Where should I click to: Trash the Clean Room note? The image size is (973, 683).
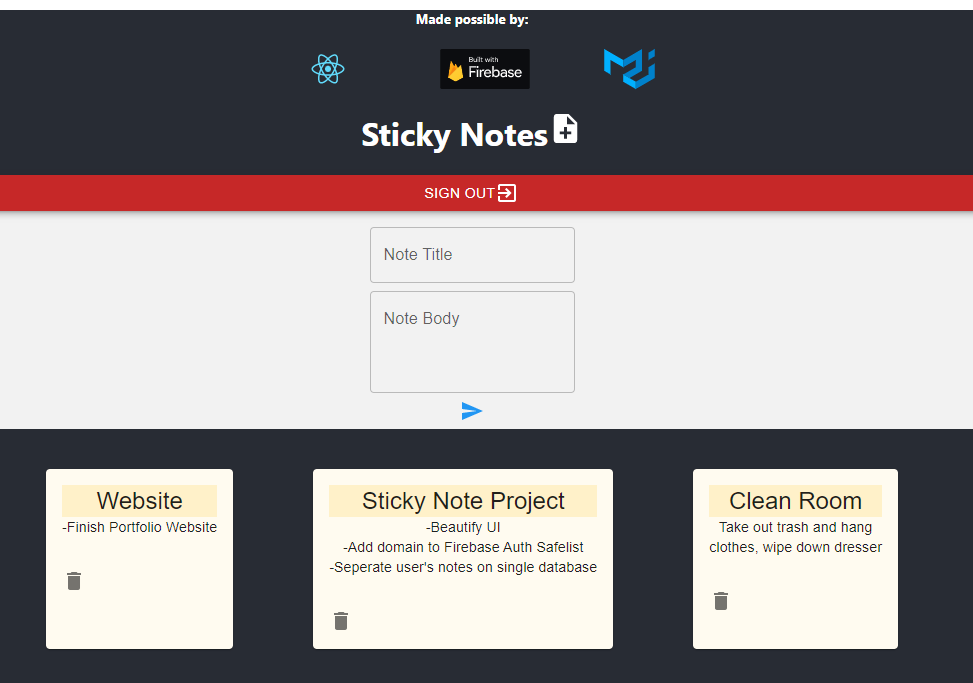tap(720, 600)
